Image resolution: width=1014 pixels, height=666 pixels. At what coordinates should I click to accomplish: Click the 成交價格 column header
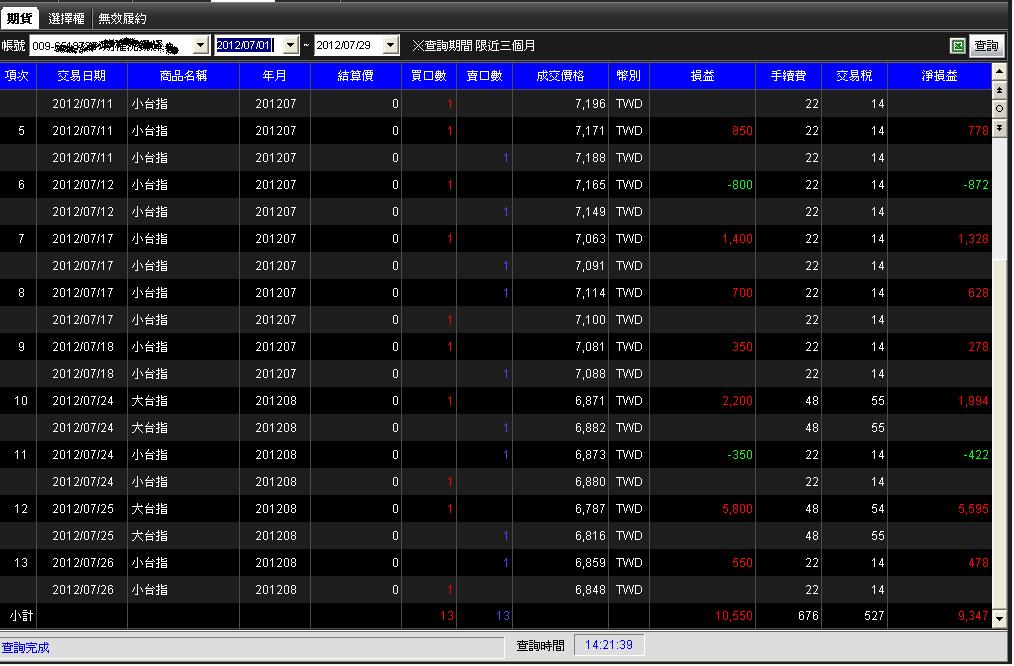(x=560, y=76)
